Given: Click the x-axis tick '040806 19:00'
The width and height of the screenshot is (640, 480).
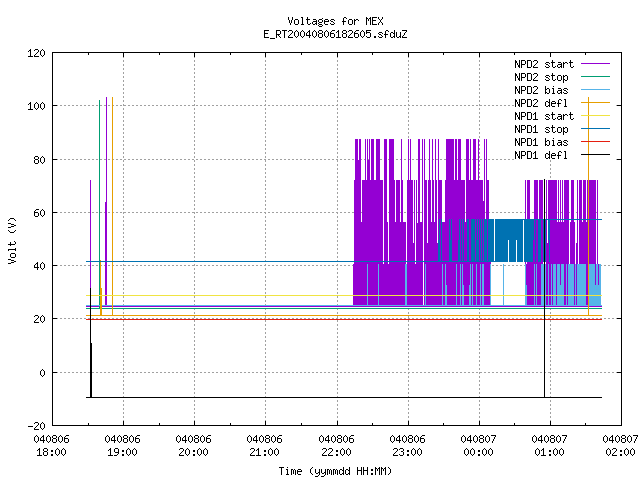Looking at the screenshot, I should 122,446.
